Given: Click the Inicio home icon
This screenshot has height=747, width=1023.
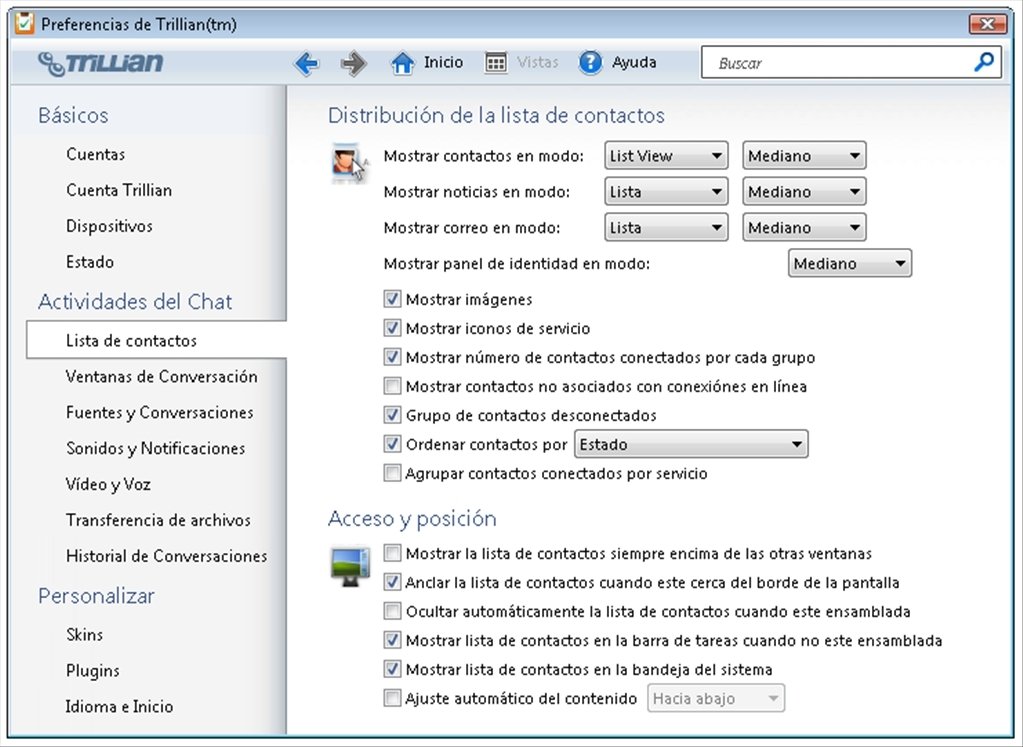Looking at the screenshot, I should coord(403,63).
